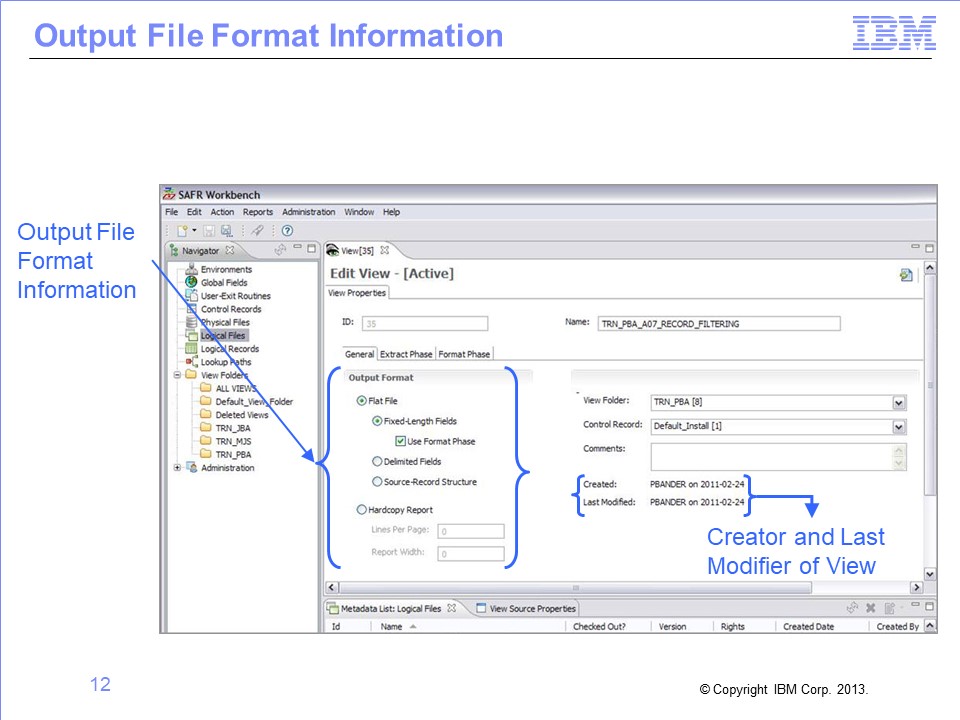Screen dimensions: 960x720
Task: Select Environments icon in Navigator
Action: [191, 269]
